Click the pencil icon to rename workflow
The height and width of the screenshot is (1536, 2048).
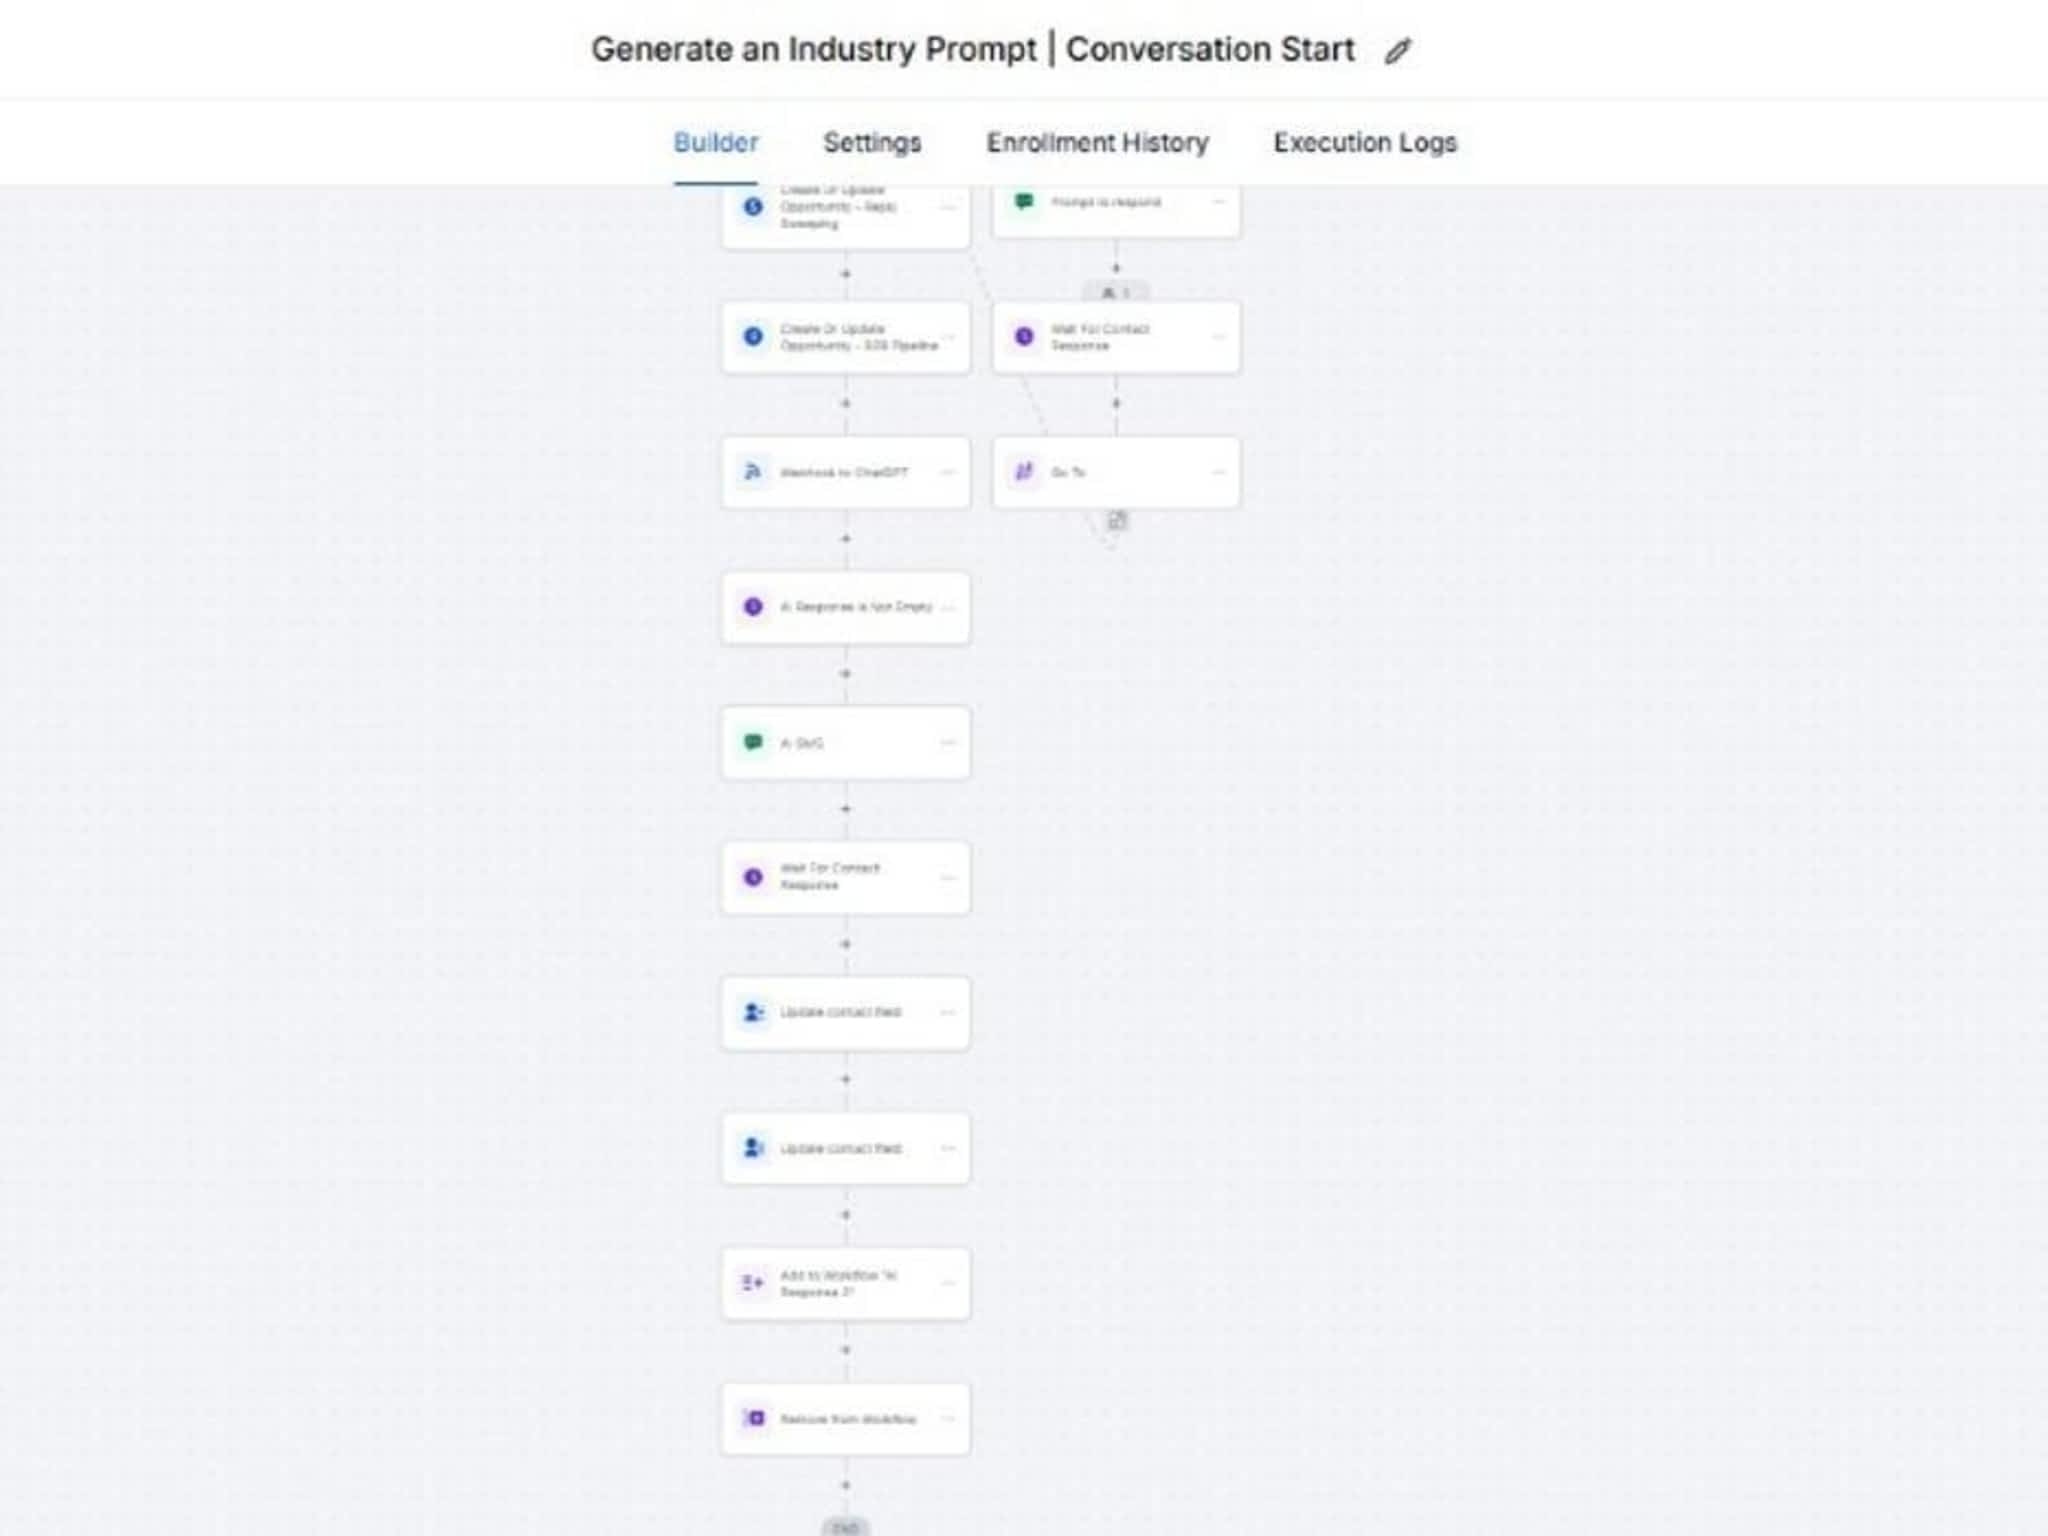pos(1397,51)
